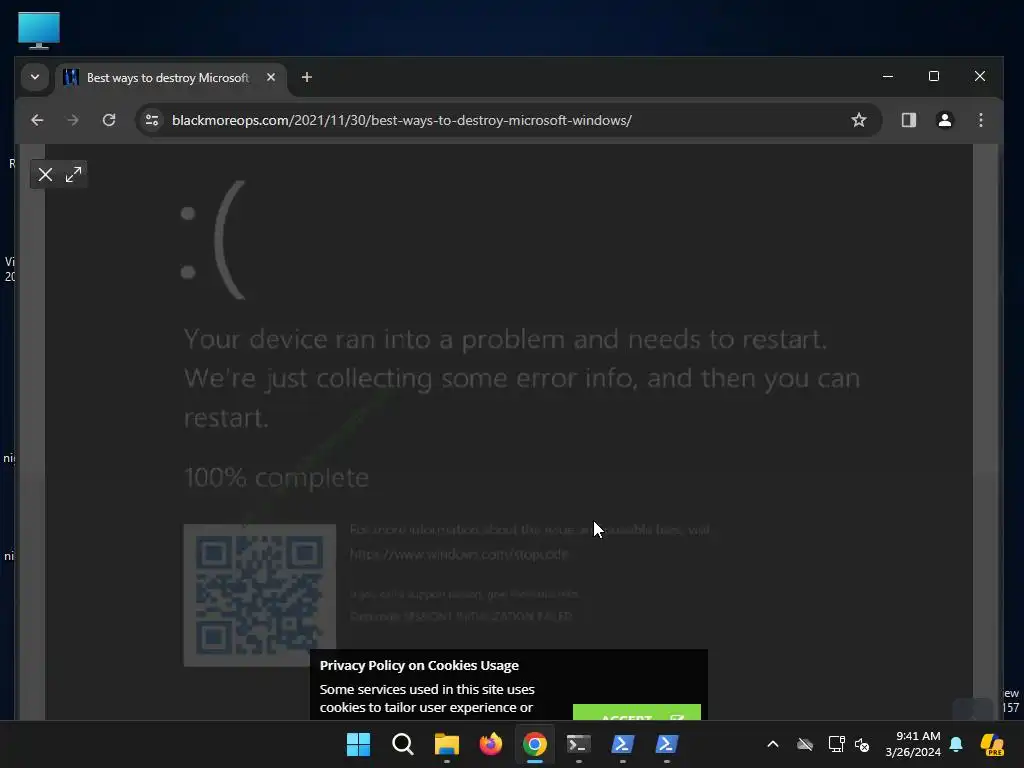Launch Firefox from the taskbar
This screenshot has height=768, width=1024.
490,744
